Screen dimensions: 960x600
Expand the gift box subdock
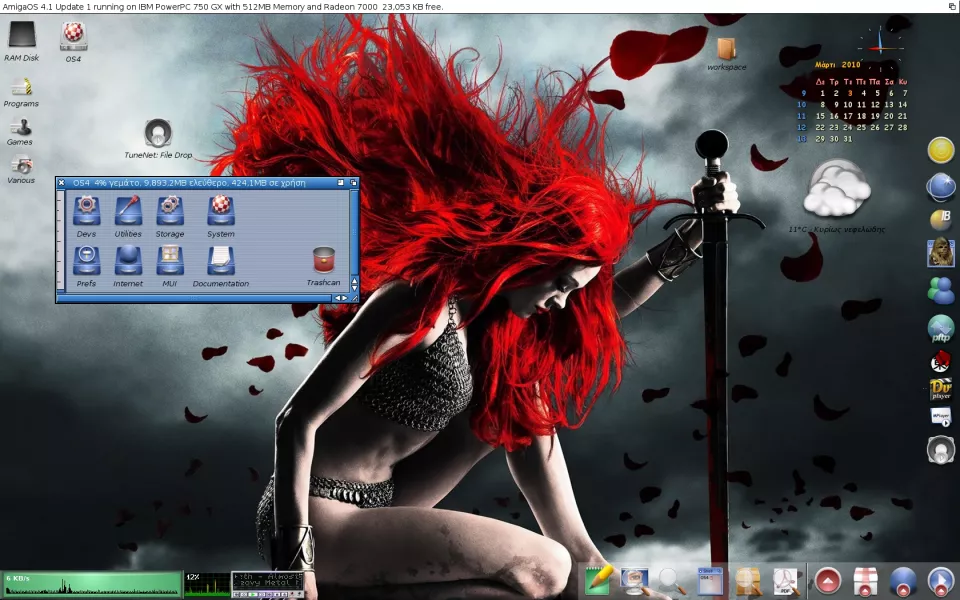865,580
